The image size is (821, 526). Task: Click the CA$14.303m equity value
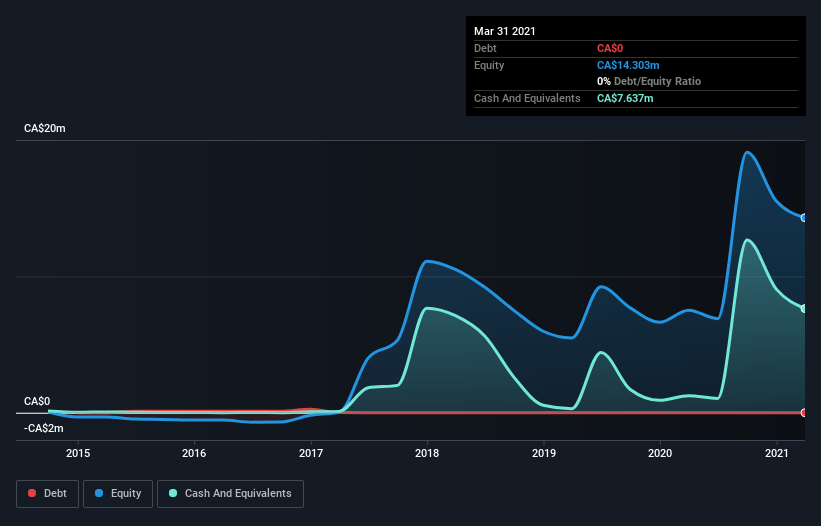click(x=628, y=65)
